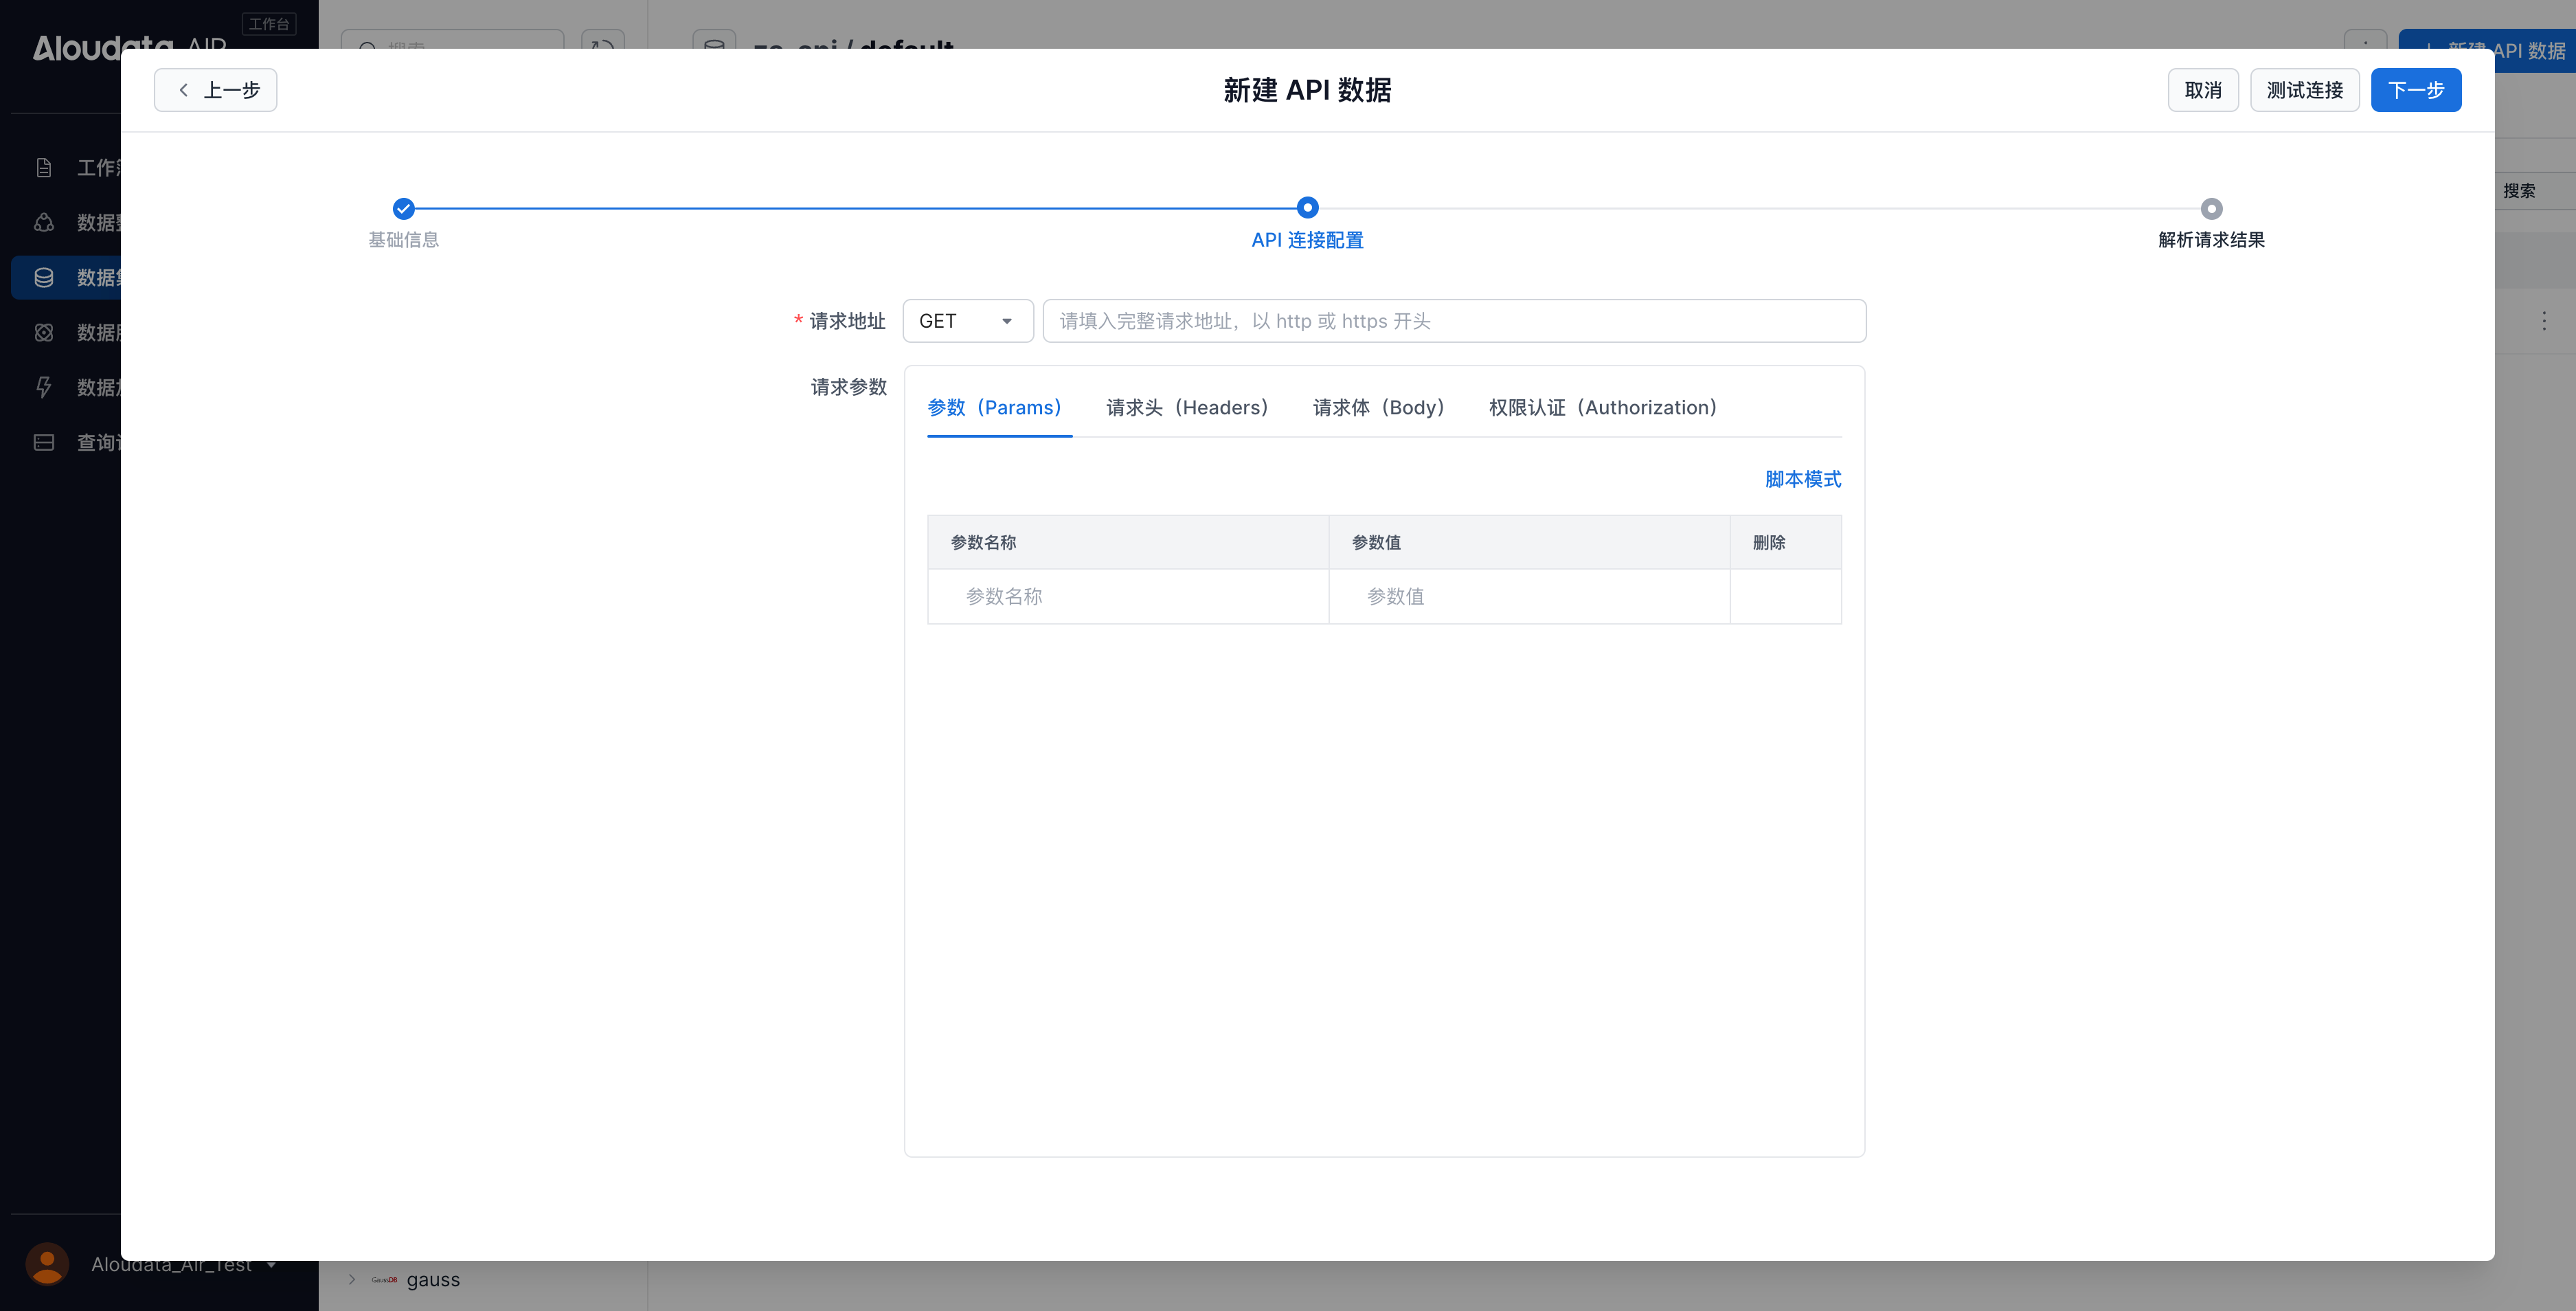Open the GET request method dropdown

point(967,321)
